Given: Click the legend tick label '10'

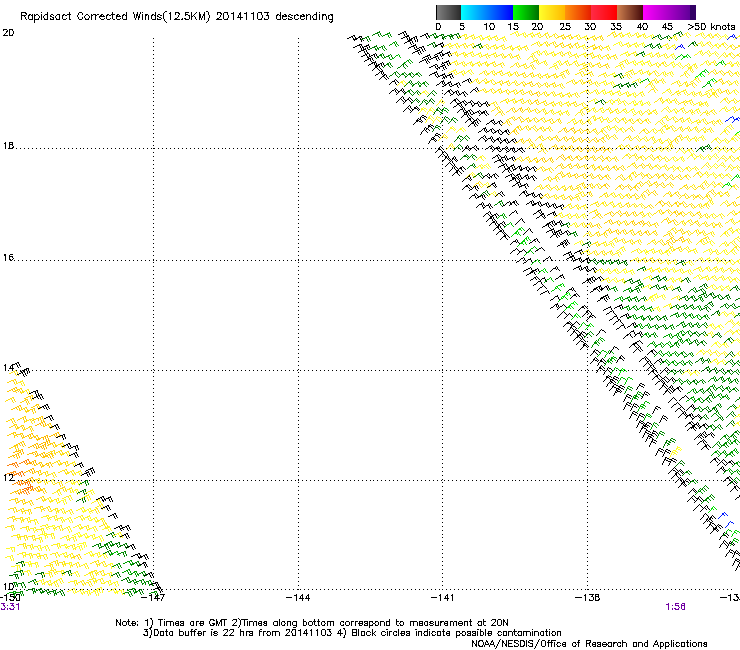Looking at the screenshot, I should point(489,27).
